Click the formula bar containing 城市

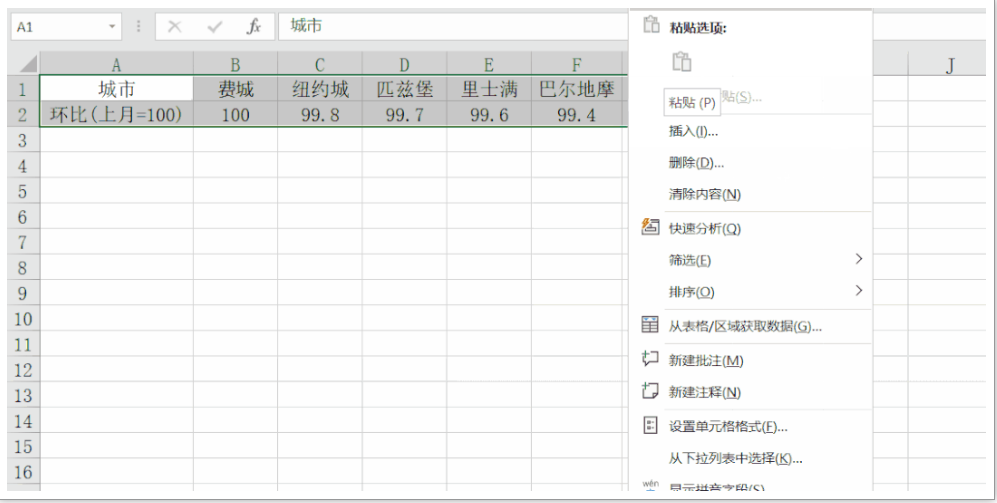(453, 26)
